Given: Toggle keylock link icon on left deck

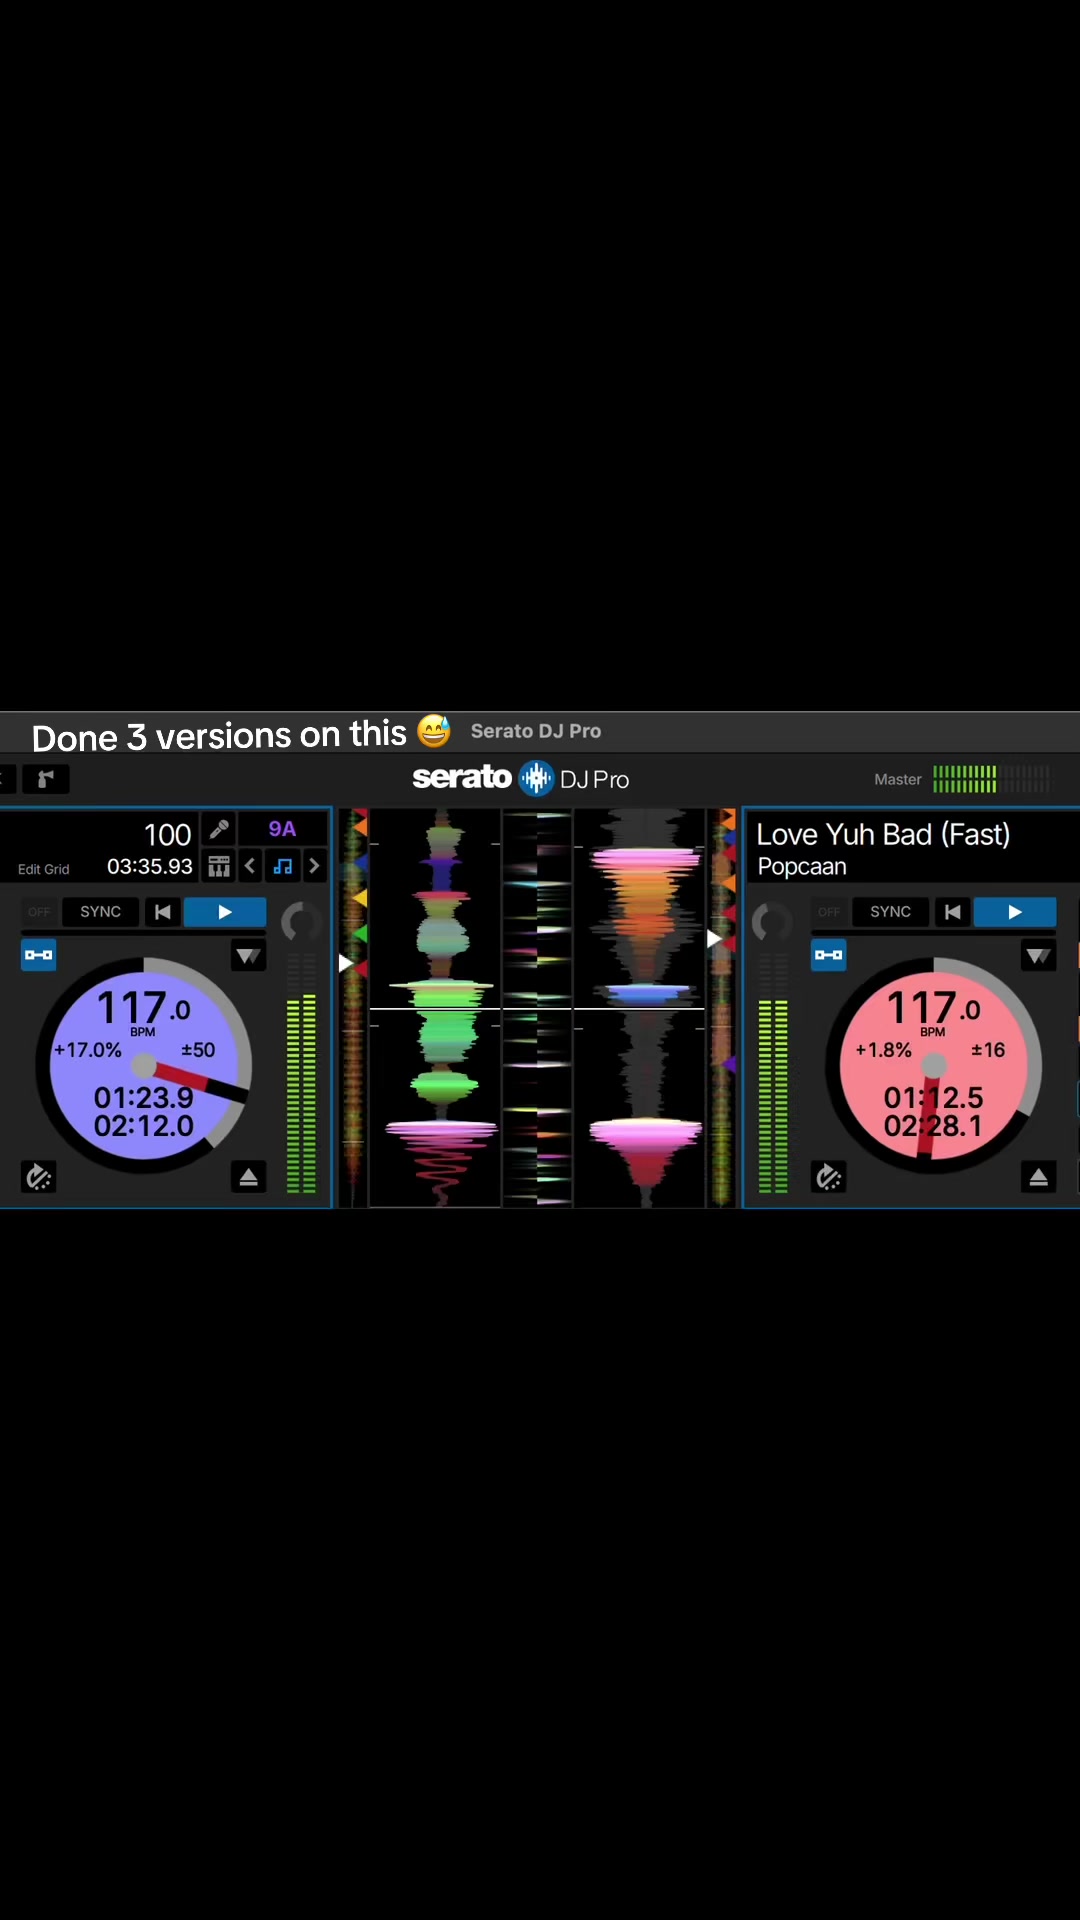Looking at the screenshot, I should (39, 955).
